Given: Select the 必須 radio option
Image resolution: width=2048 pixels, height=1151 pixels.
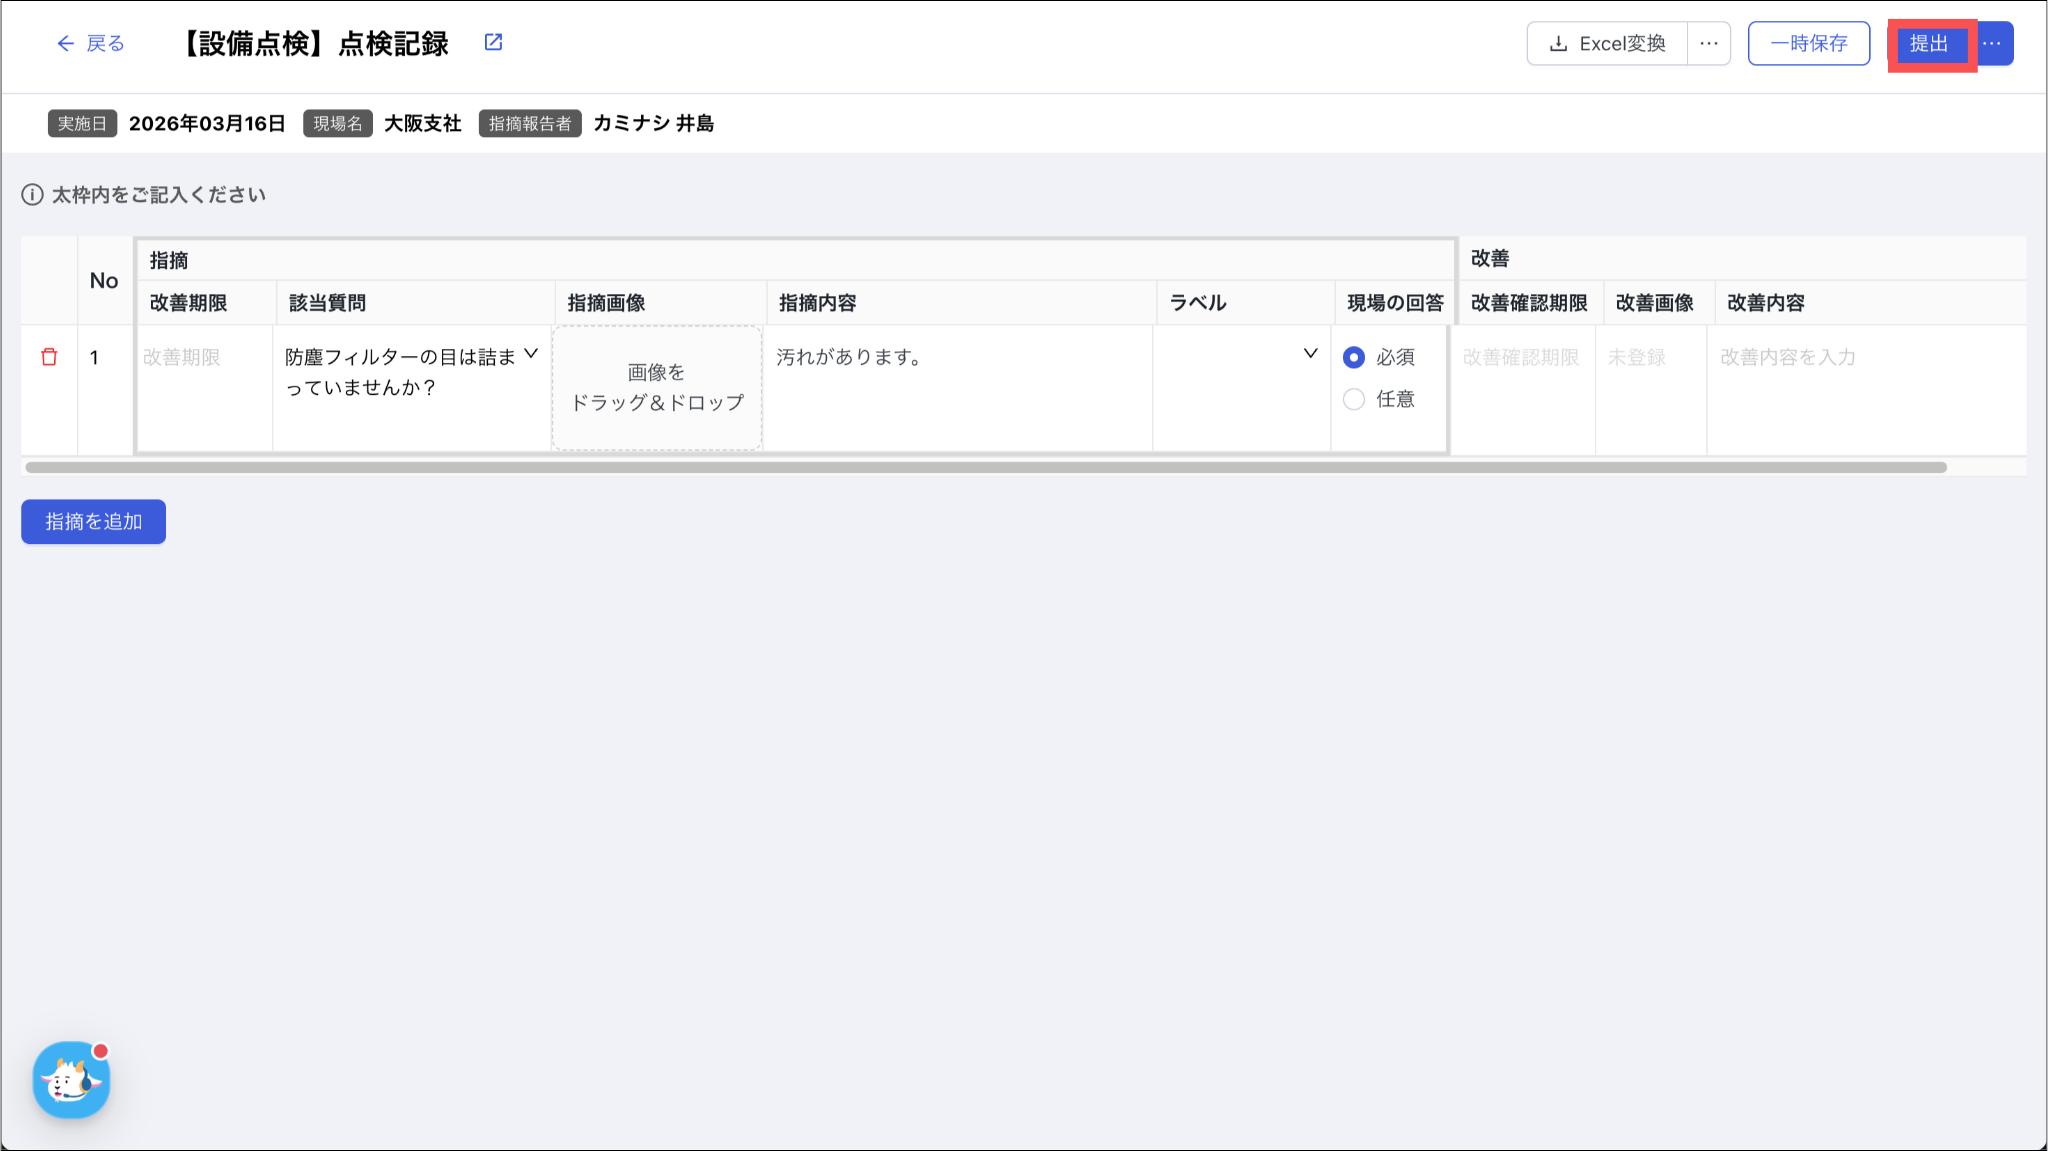Looking at the screenshot, I should coord(1354,357).
